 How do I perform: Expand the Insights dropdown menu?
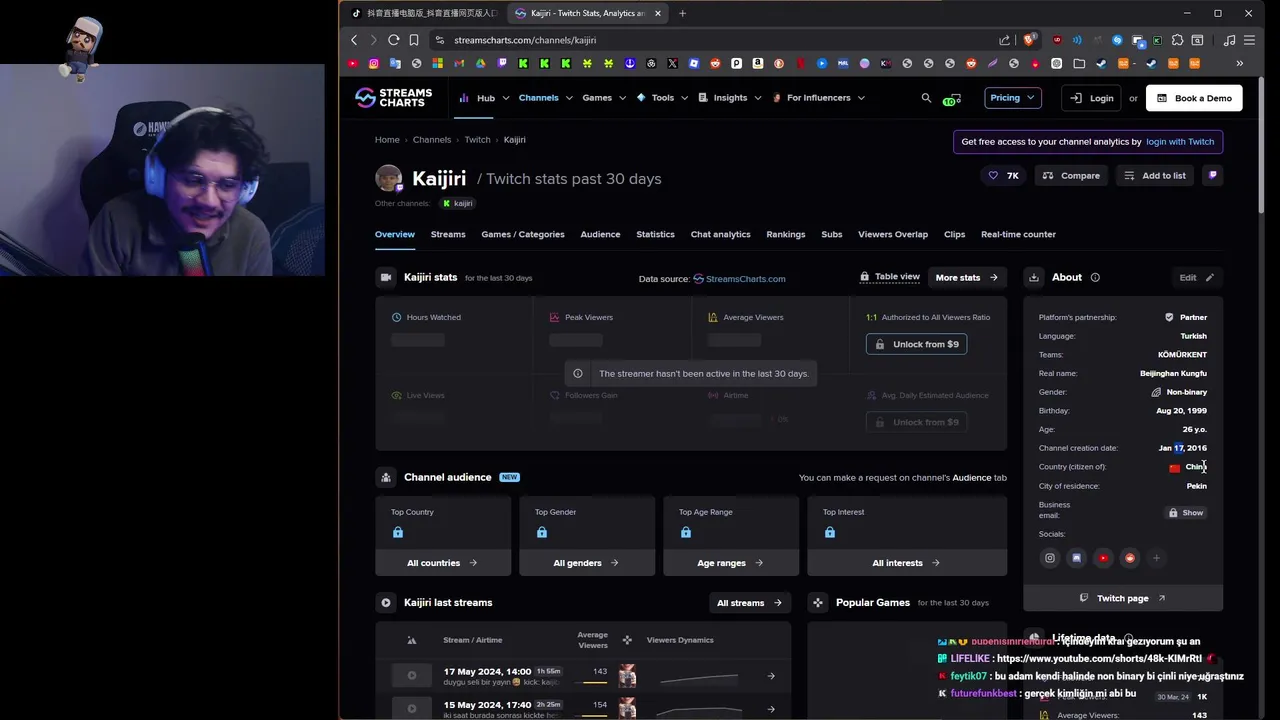coord(729,98)
